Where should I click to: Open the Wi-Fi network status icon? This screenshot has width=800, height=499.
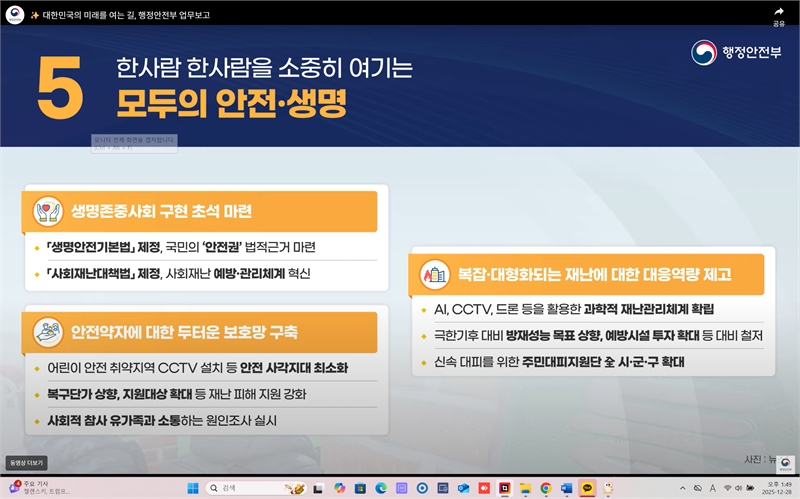[727, 488]
